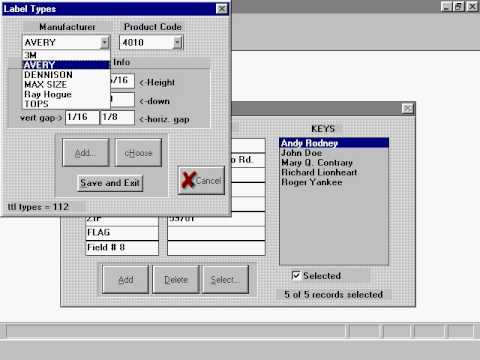Click the Height input field
Image resolution: width=480 pixels, height=360 pixels.
pyautogui.click(x=122, y=81)
